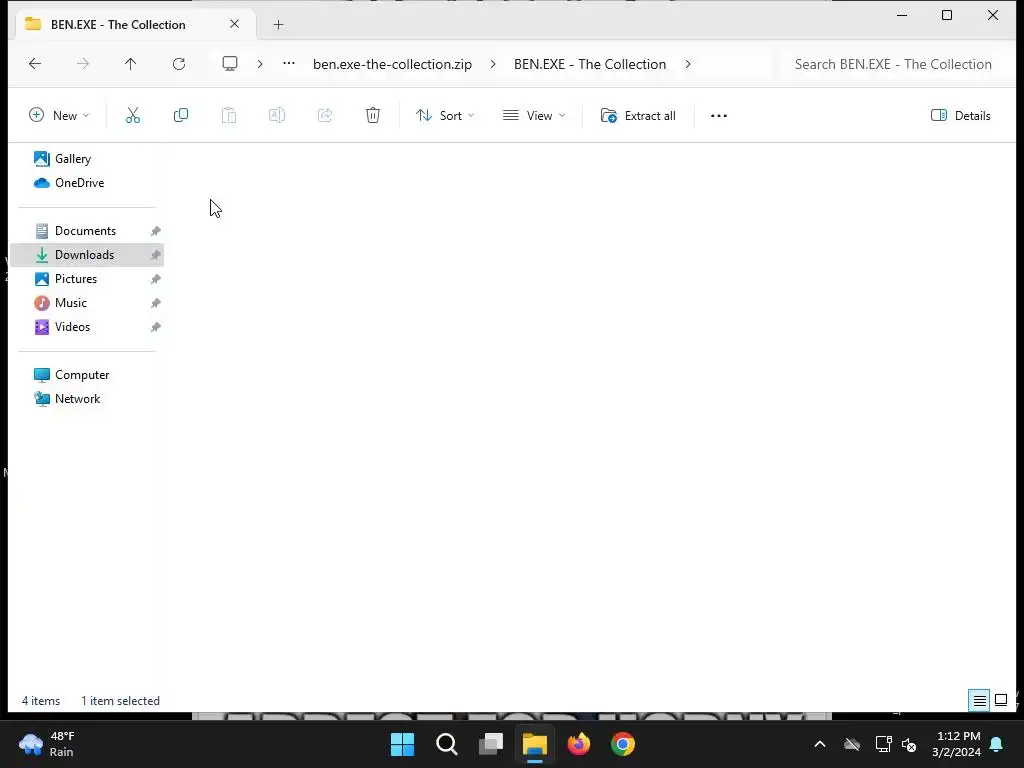The width and height of the screenshot is (1024, 768).
Task: Minimize the File Explorer window
Action: point(903,15)
